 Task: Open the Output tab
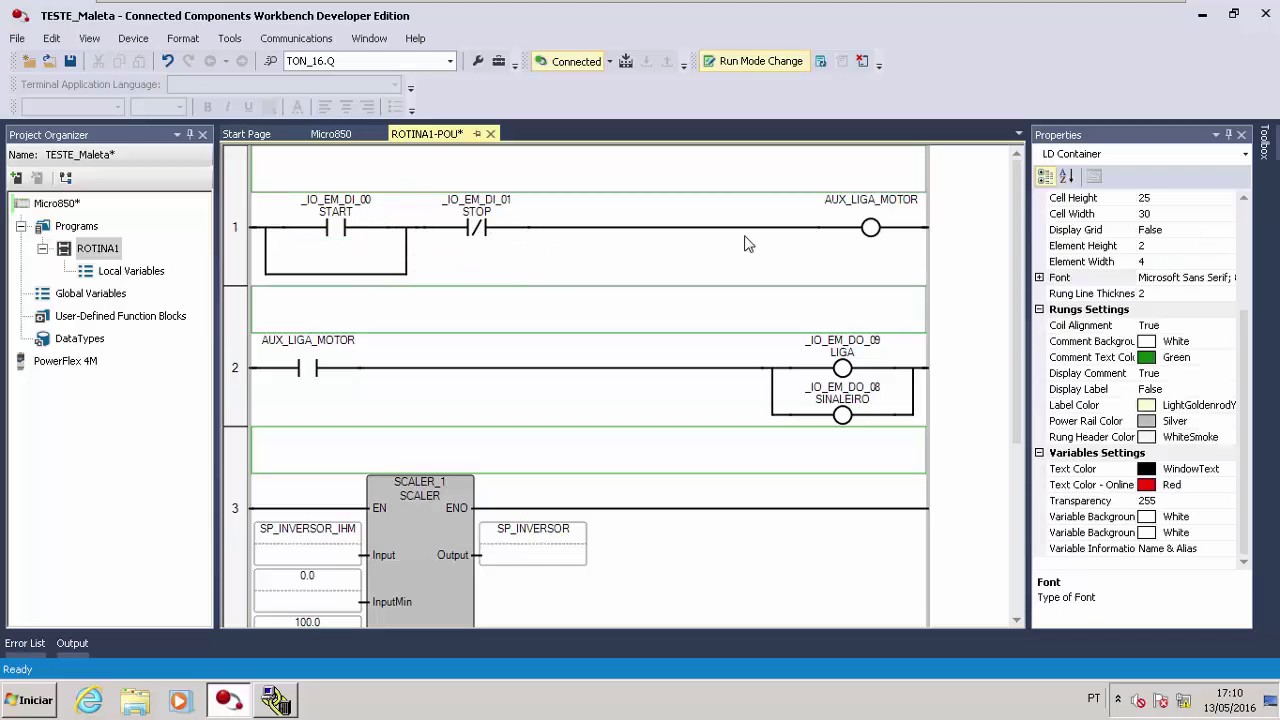[x=72, y=643]
